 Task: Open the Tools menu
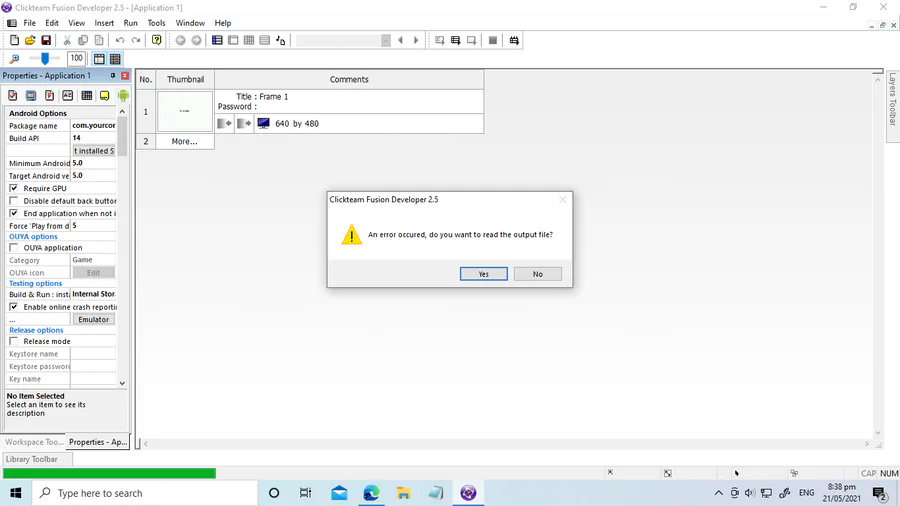pos(156,23)
